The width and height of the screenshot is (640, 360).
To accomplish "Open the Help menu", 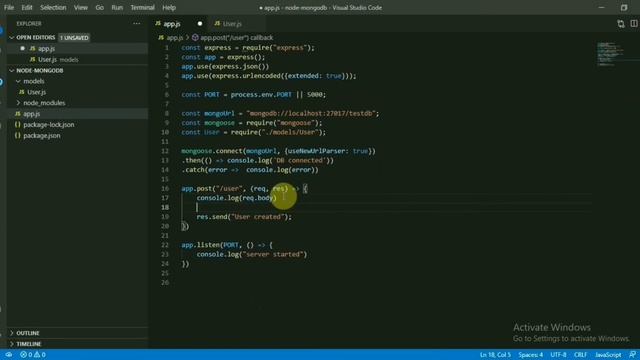I will tap(169, 7).
